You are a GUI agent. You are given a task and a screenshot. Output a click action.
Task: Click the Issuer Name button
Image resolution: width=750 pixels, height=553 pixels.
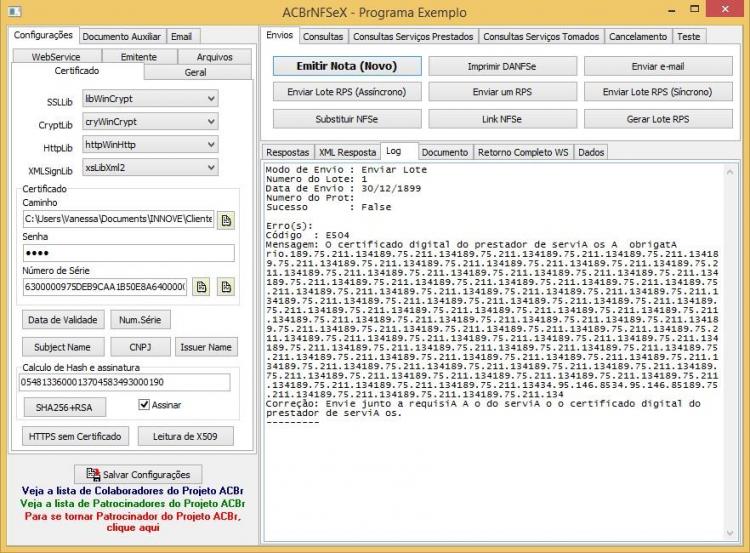pyautogui.click(x=206, y=347)
